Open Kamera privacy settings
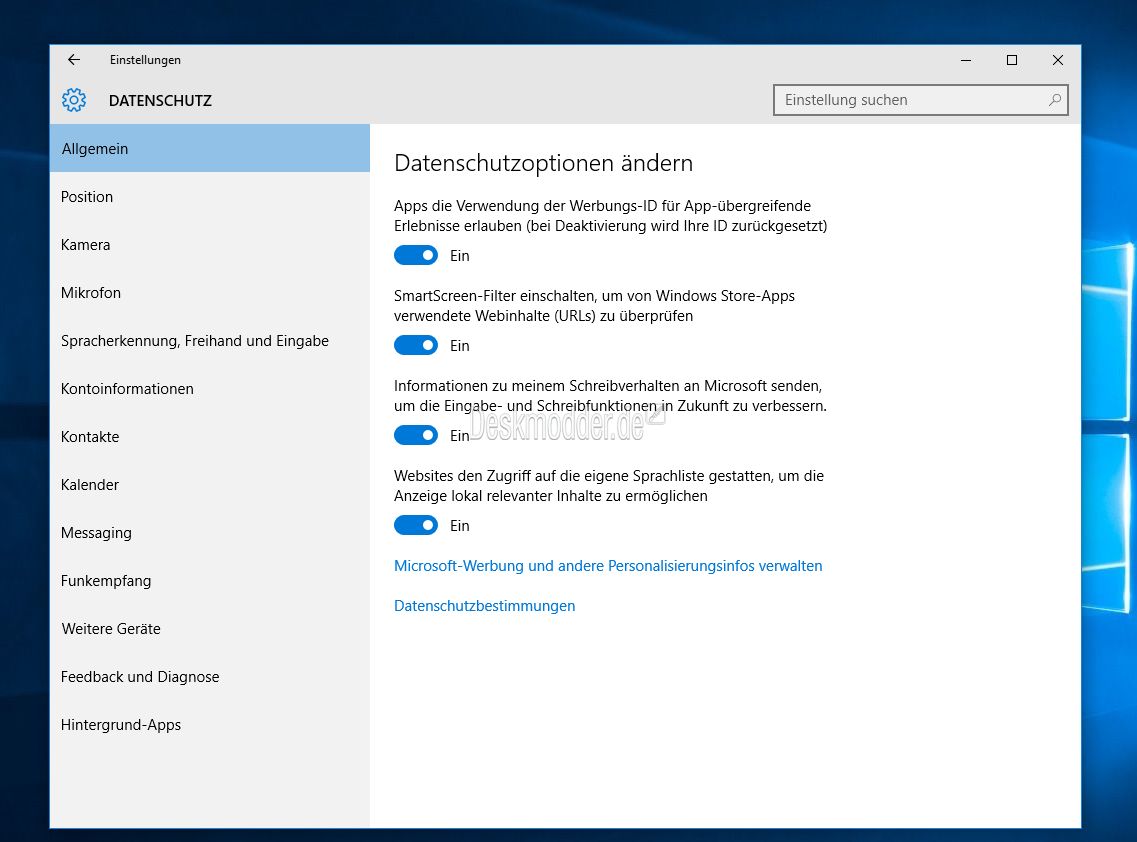 210,244
